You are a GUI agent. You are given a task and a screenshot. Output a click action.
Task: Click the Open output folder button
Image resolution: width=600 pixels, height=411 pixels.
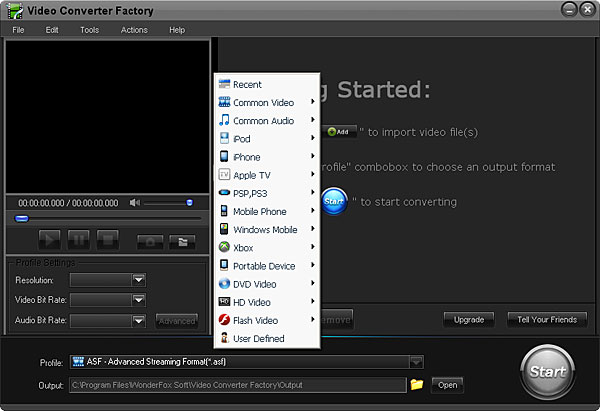click(x=447, y=385)
